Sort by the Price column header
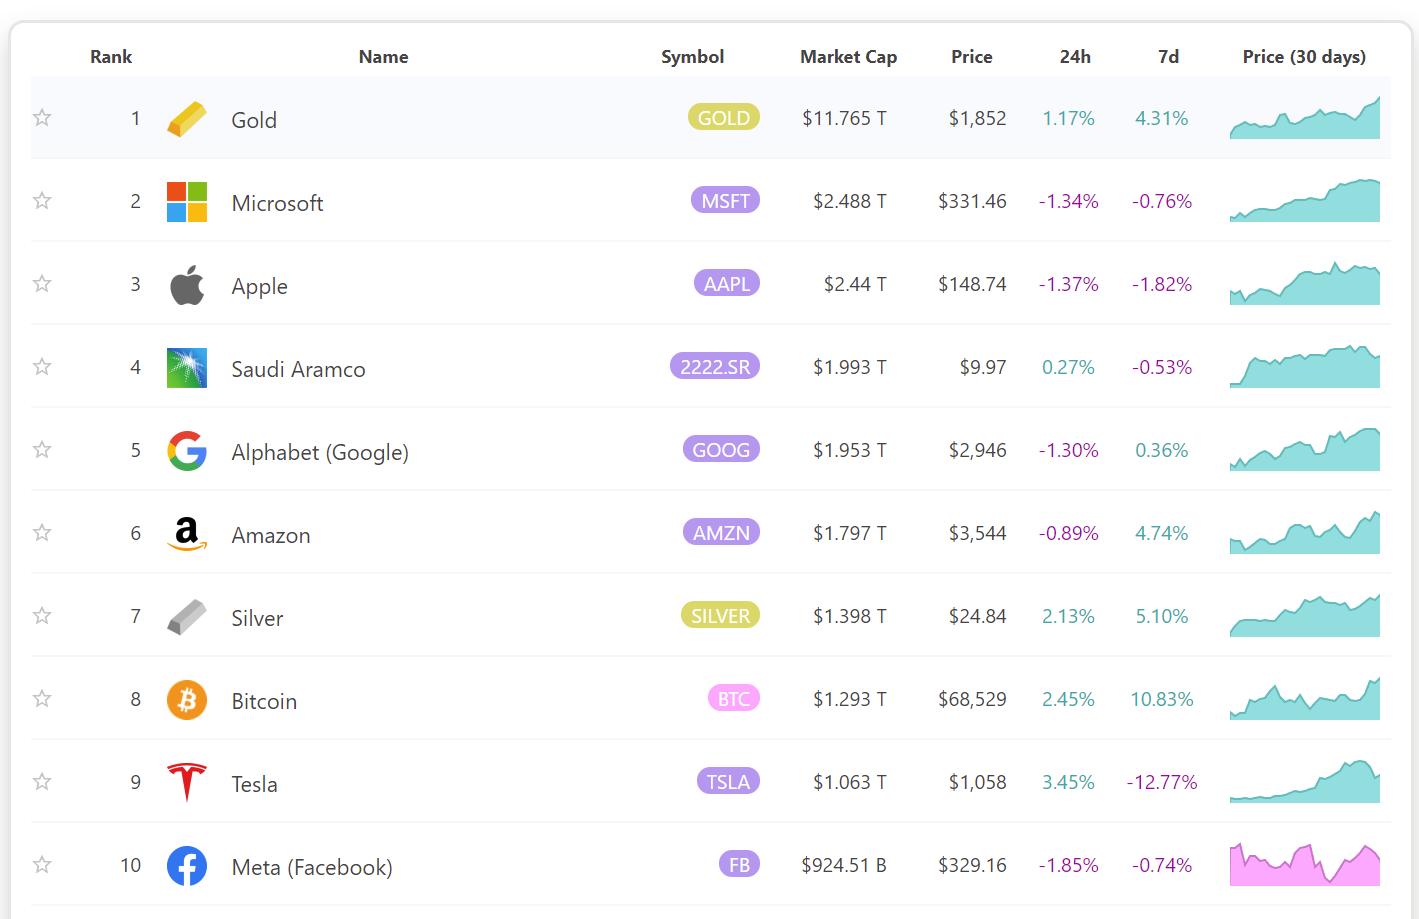 [x=972, y=57]
